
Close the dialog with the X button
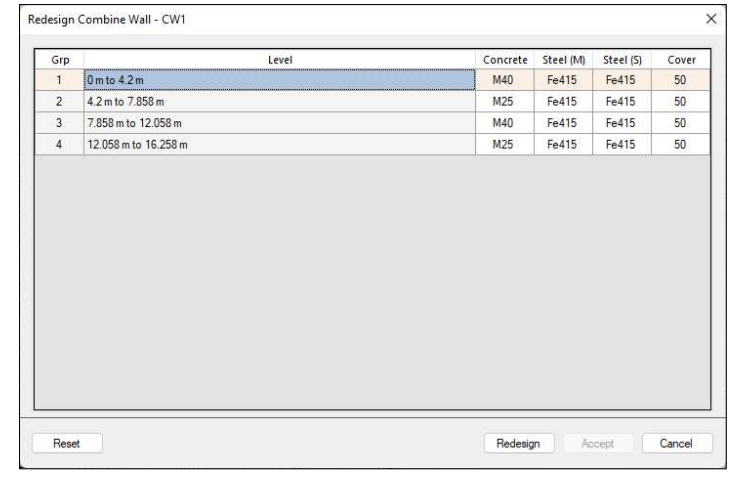point(711,19)
